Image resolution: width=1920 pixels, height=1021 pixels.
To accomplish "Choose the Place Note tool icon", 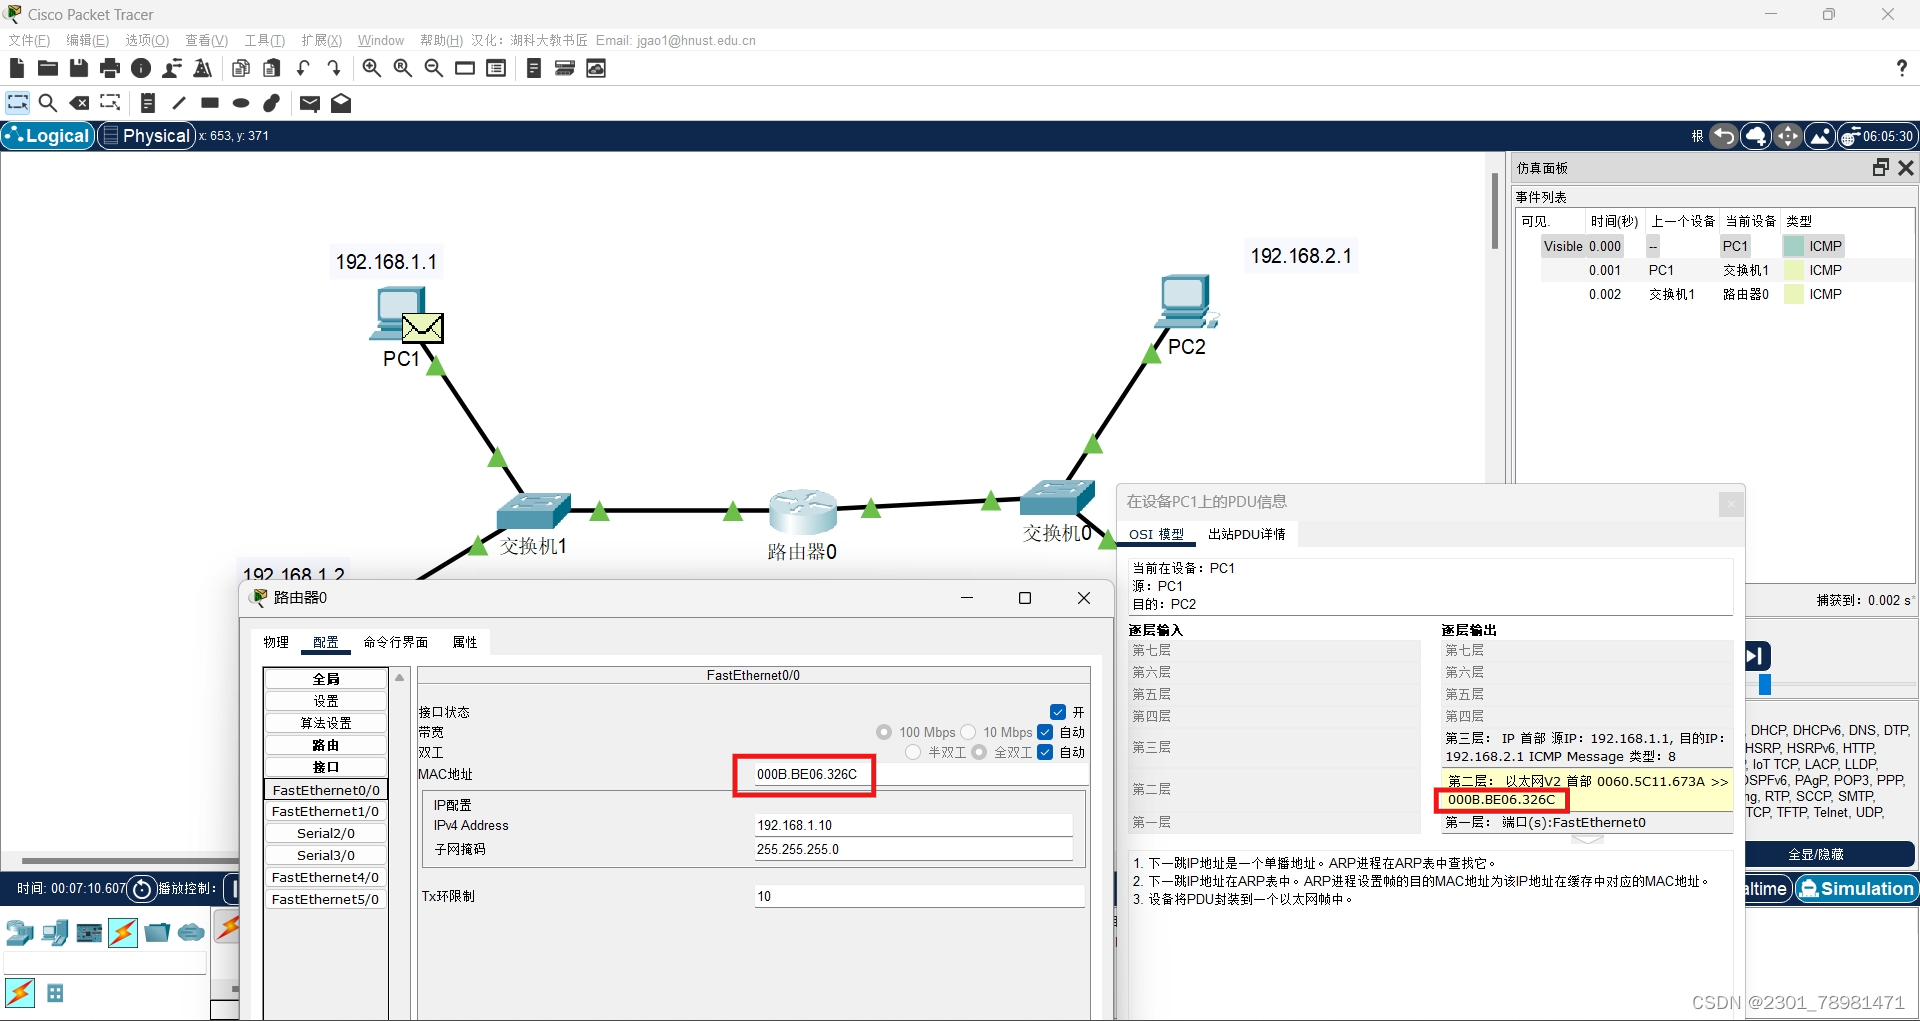I will click(148, 103).
